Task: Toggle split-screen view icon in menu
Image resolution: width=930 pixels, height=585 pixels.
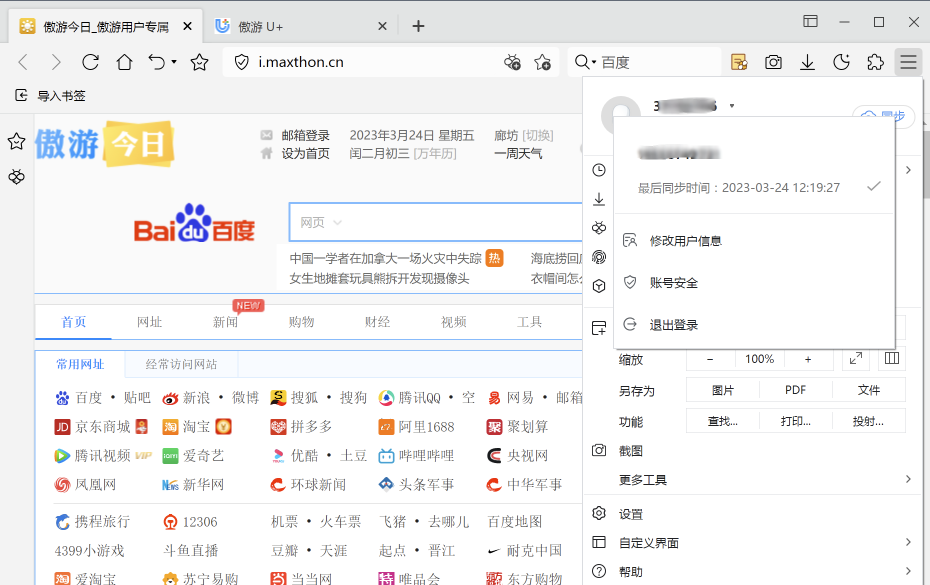Action: point(892,359)
